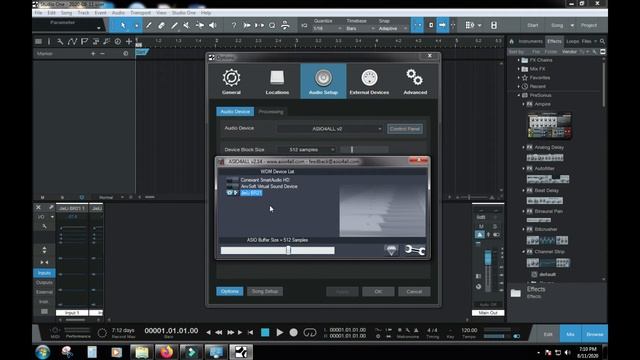This screenshot has width=640, height=360.
Task: Toggle the Jieli BR21 device power button
Action: click(x=229, y=193)
